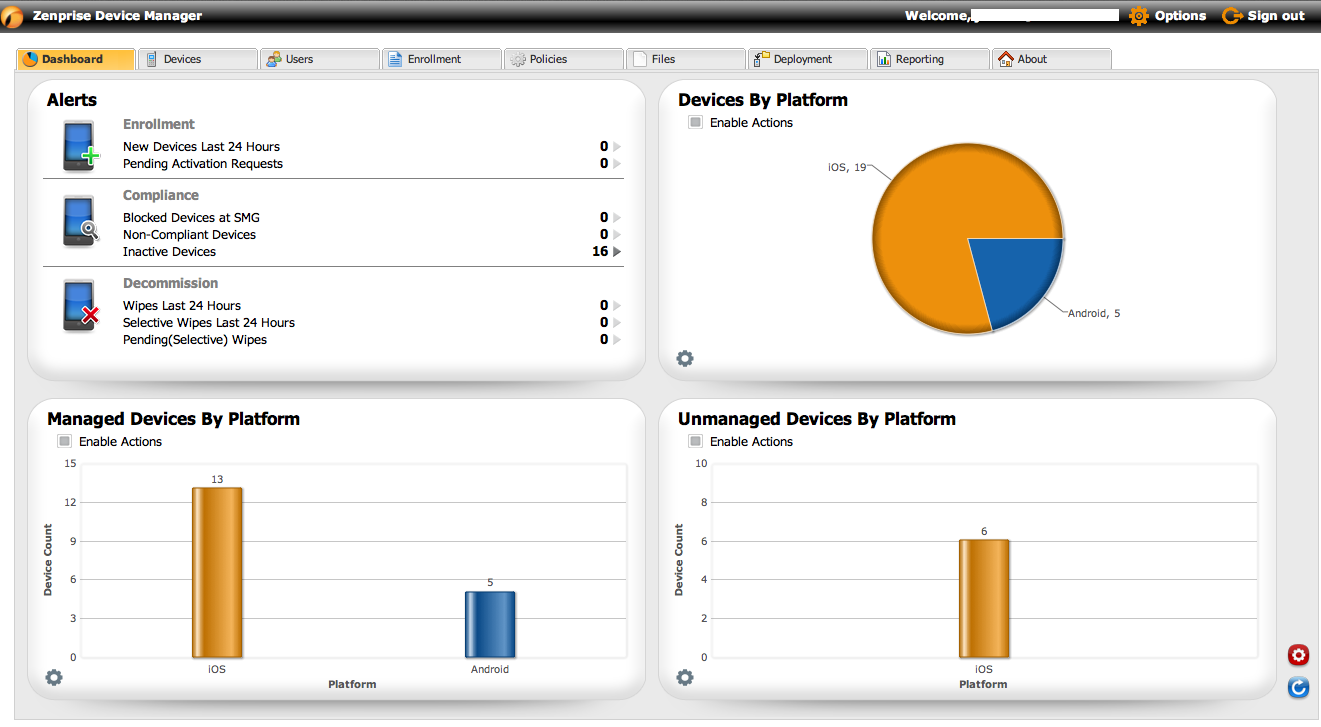Viewport: 1321px width, 727px height.
Task: Expand the Non-Compliant Devices arrow
Action: click(x=617, y=235)
